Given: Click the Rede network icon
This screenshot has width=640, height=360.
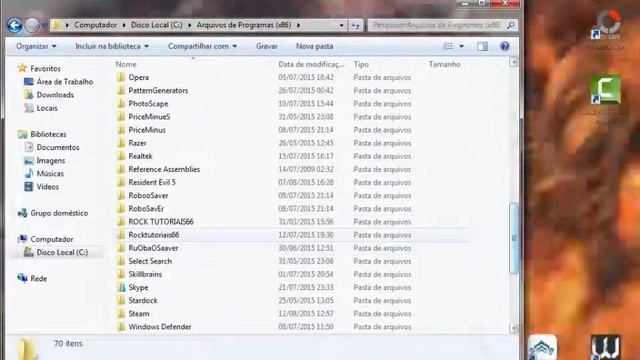Looking at the screenshot, I should coord(22,278).
